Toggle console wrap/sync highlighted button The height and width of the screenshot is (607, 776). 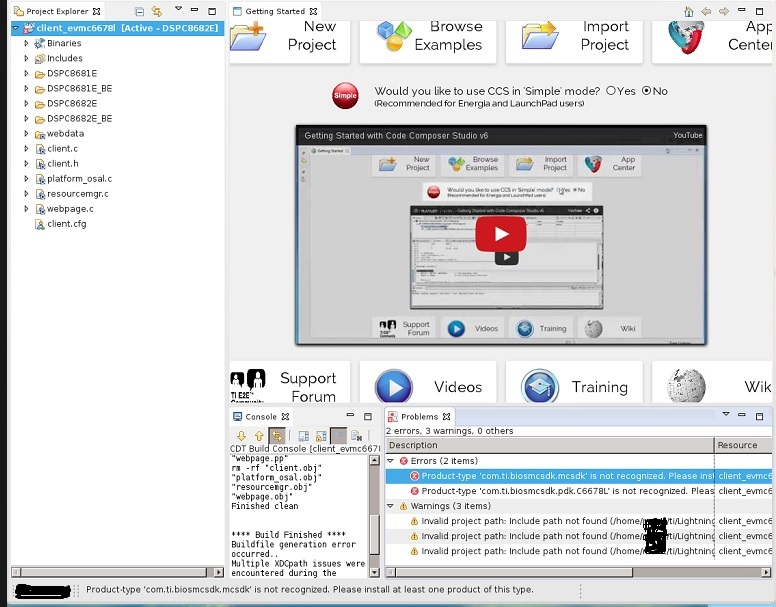click(277, 436)
